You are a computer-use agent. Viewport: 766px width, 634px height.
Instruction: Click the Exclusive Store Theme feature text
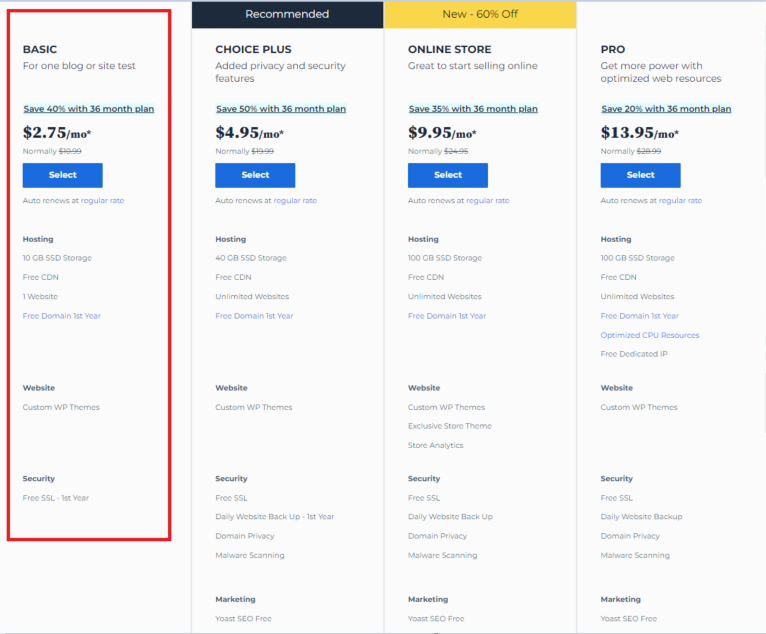tap(449, 426)
